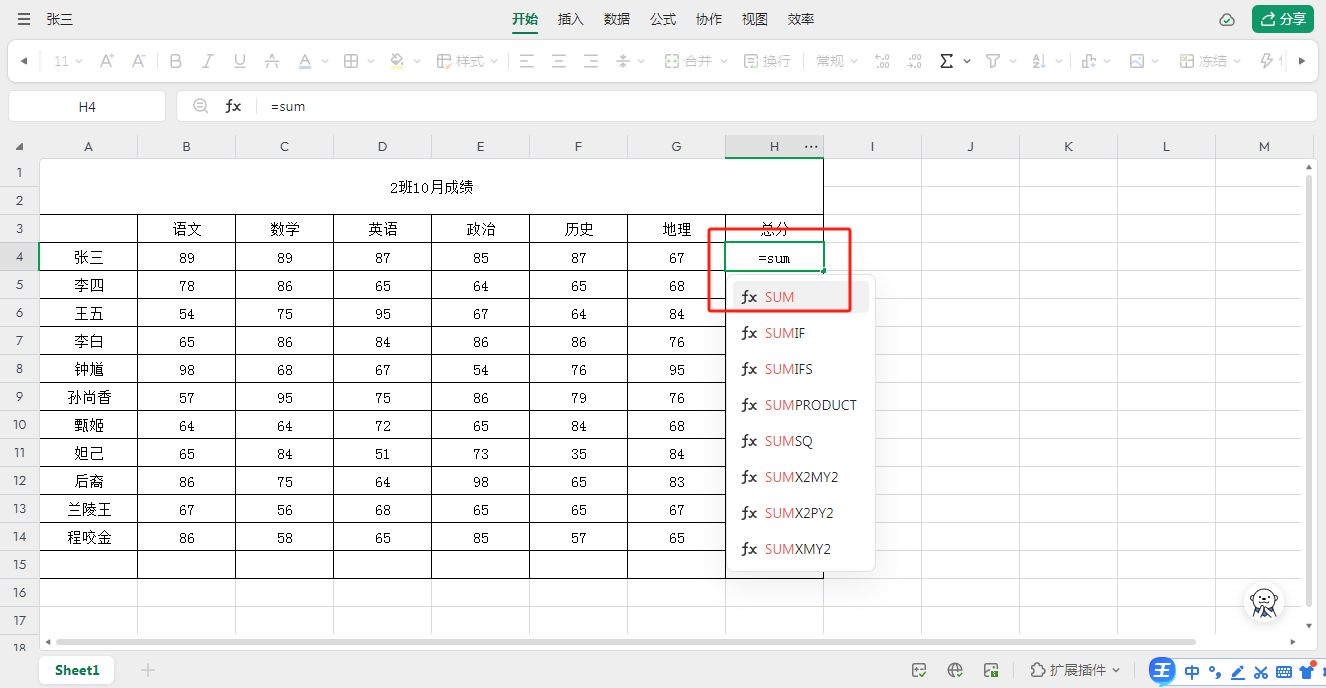Toggle strikethrough formatting
1326x688 pixels.
pyautogui.click(x=272, y=61)
